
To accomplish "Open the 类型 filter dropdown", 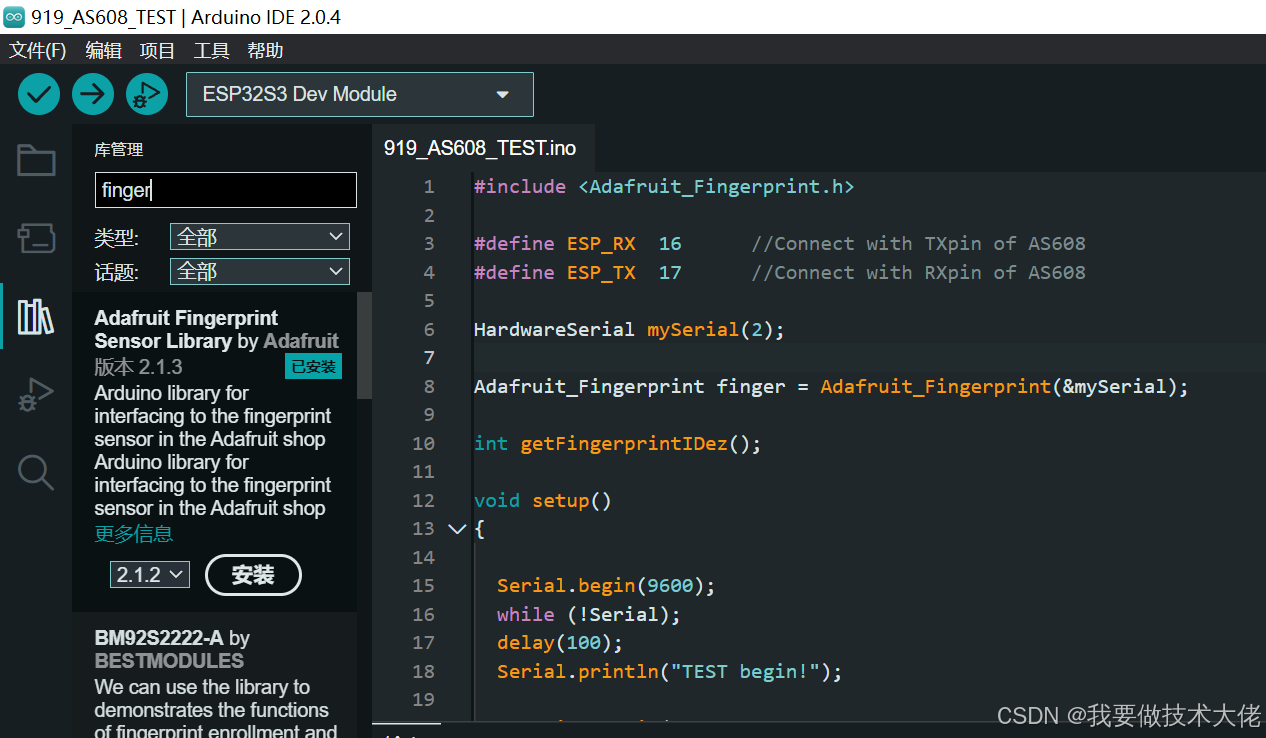I will [x=260, y=237].
